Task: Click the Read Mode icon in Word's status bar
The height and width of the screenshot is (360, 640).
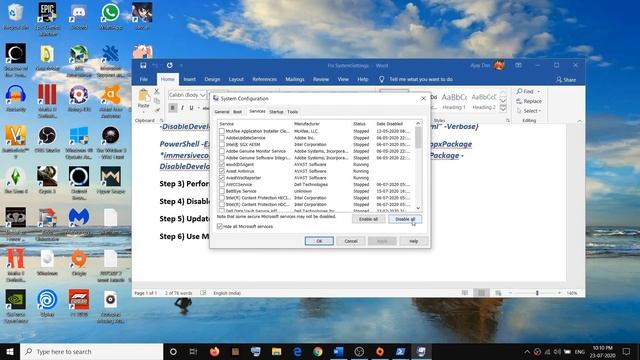Action: pyautogui.click(x=465, y=293)
